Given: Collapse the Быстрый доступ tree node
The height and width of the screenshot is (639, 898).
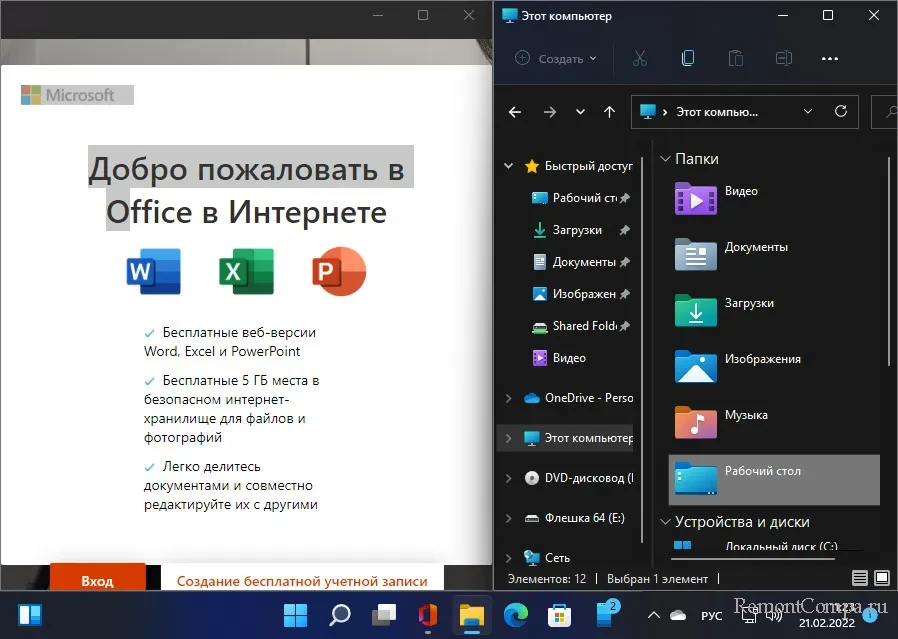Looking at the screenshot, I should tap(509, 166).
